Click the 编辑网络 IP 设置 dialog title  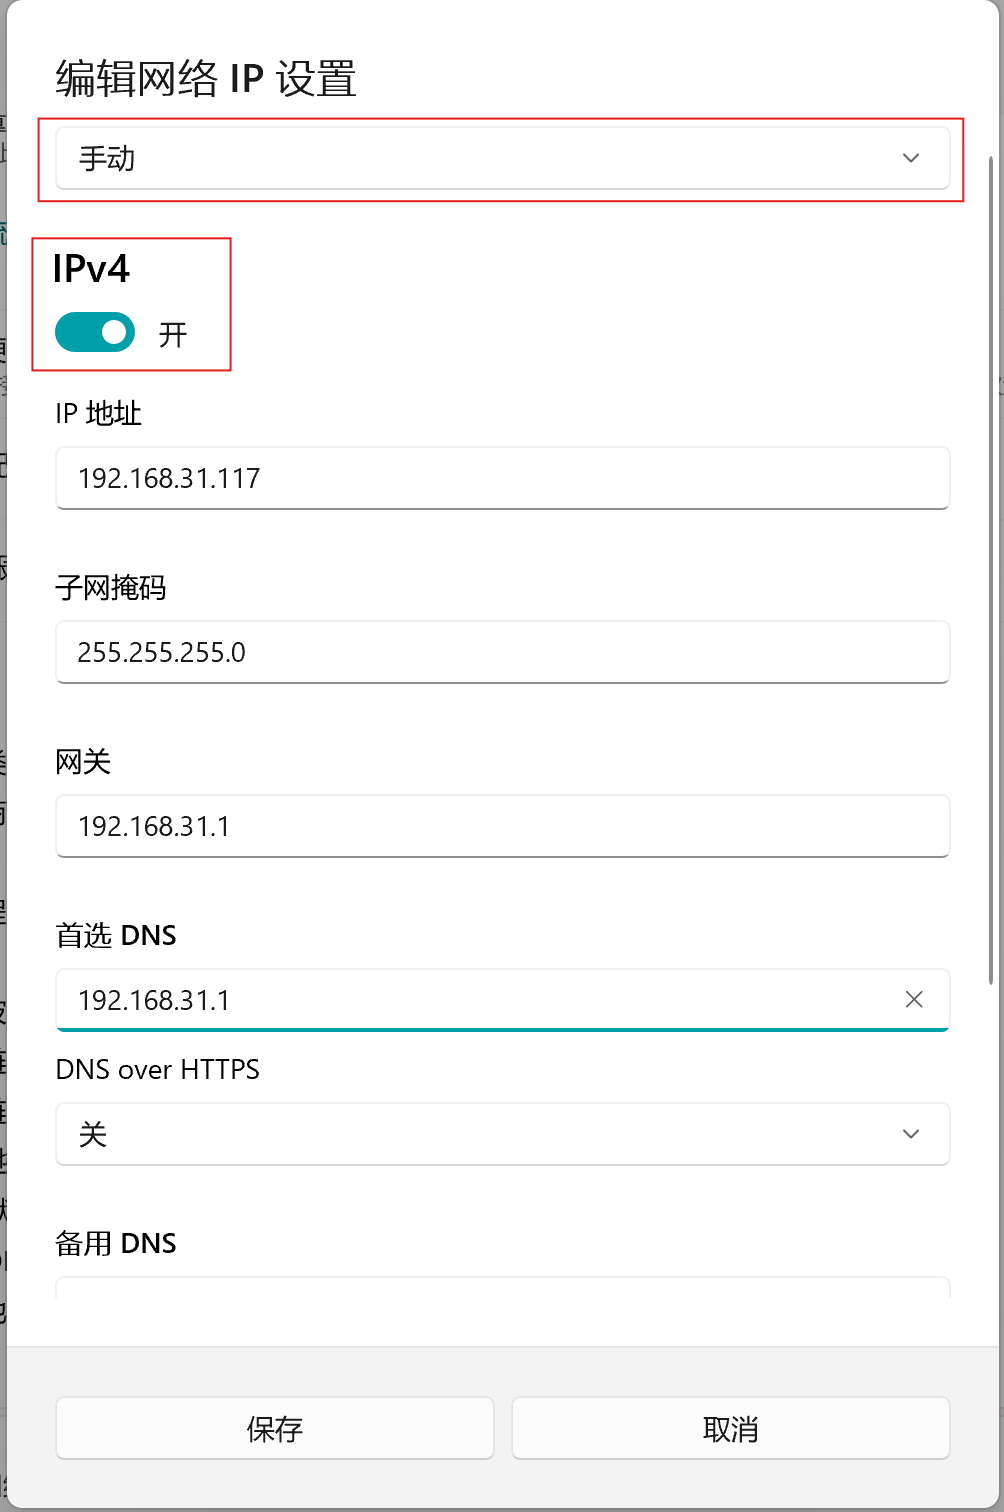click(206, 79)
